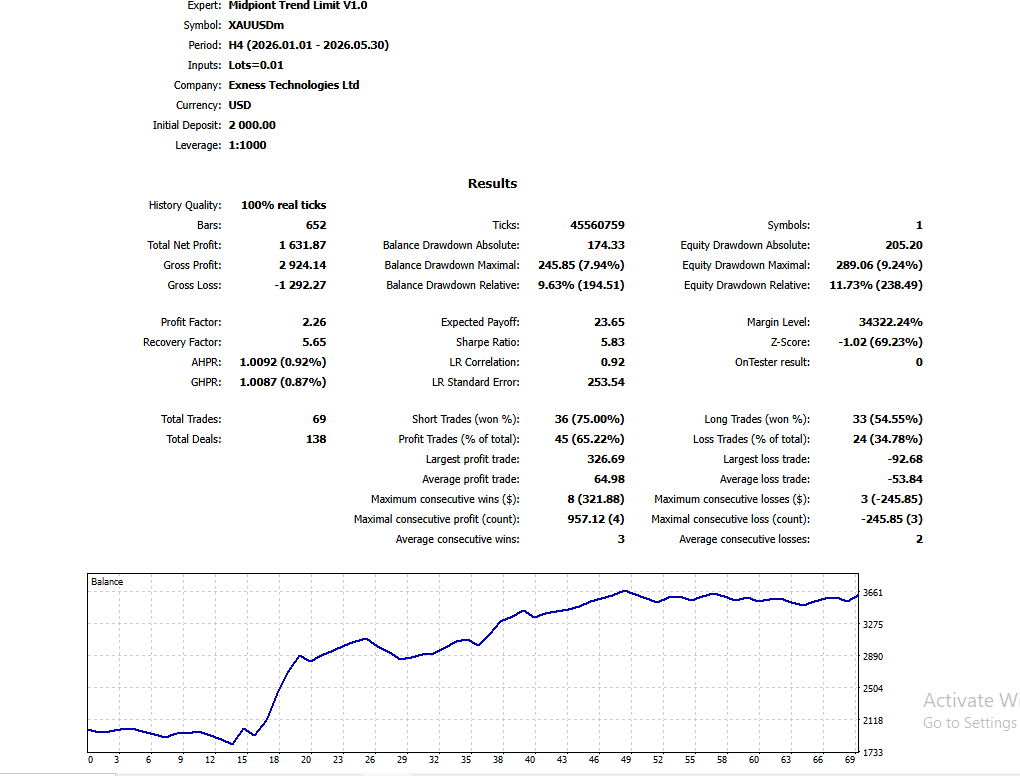
Task: Click the Symbols count label
Action: pyautogui.click(x=788, y=225)
